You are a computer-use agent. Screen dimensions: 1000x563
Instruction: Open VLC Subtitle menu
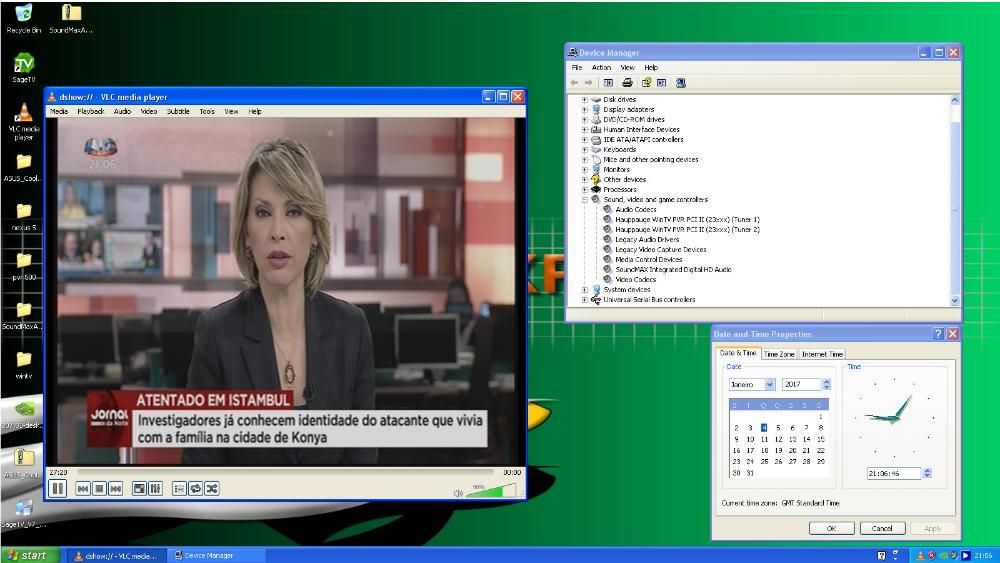click(x=179, y=112)
